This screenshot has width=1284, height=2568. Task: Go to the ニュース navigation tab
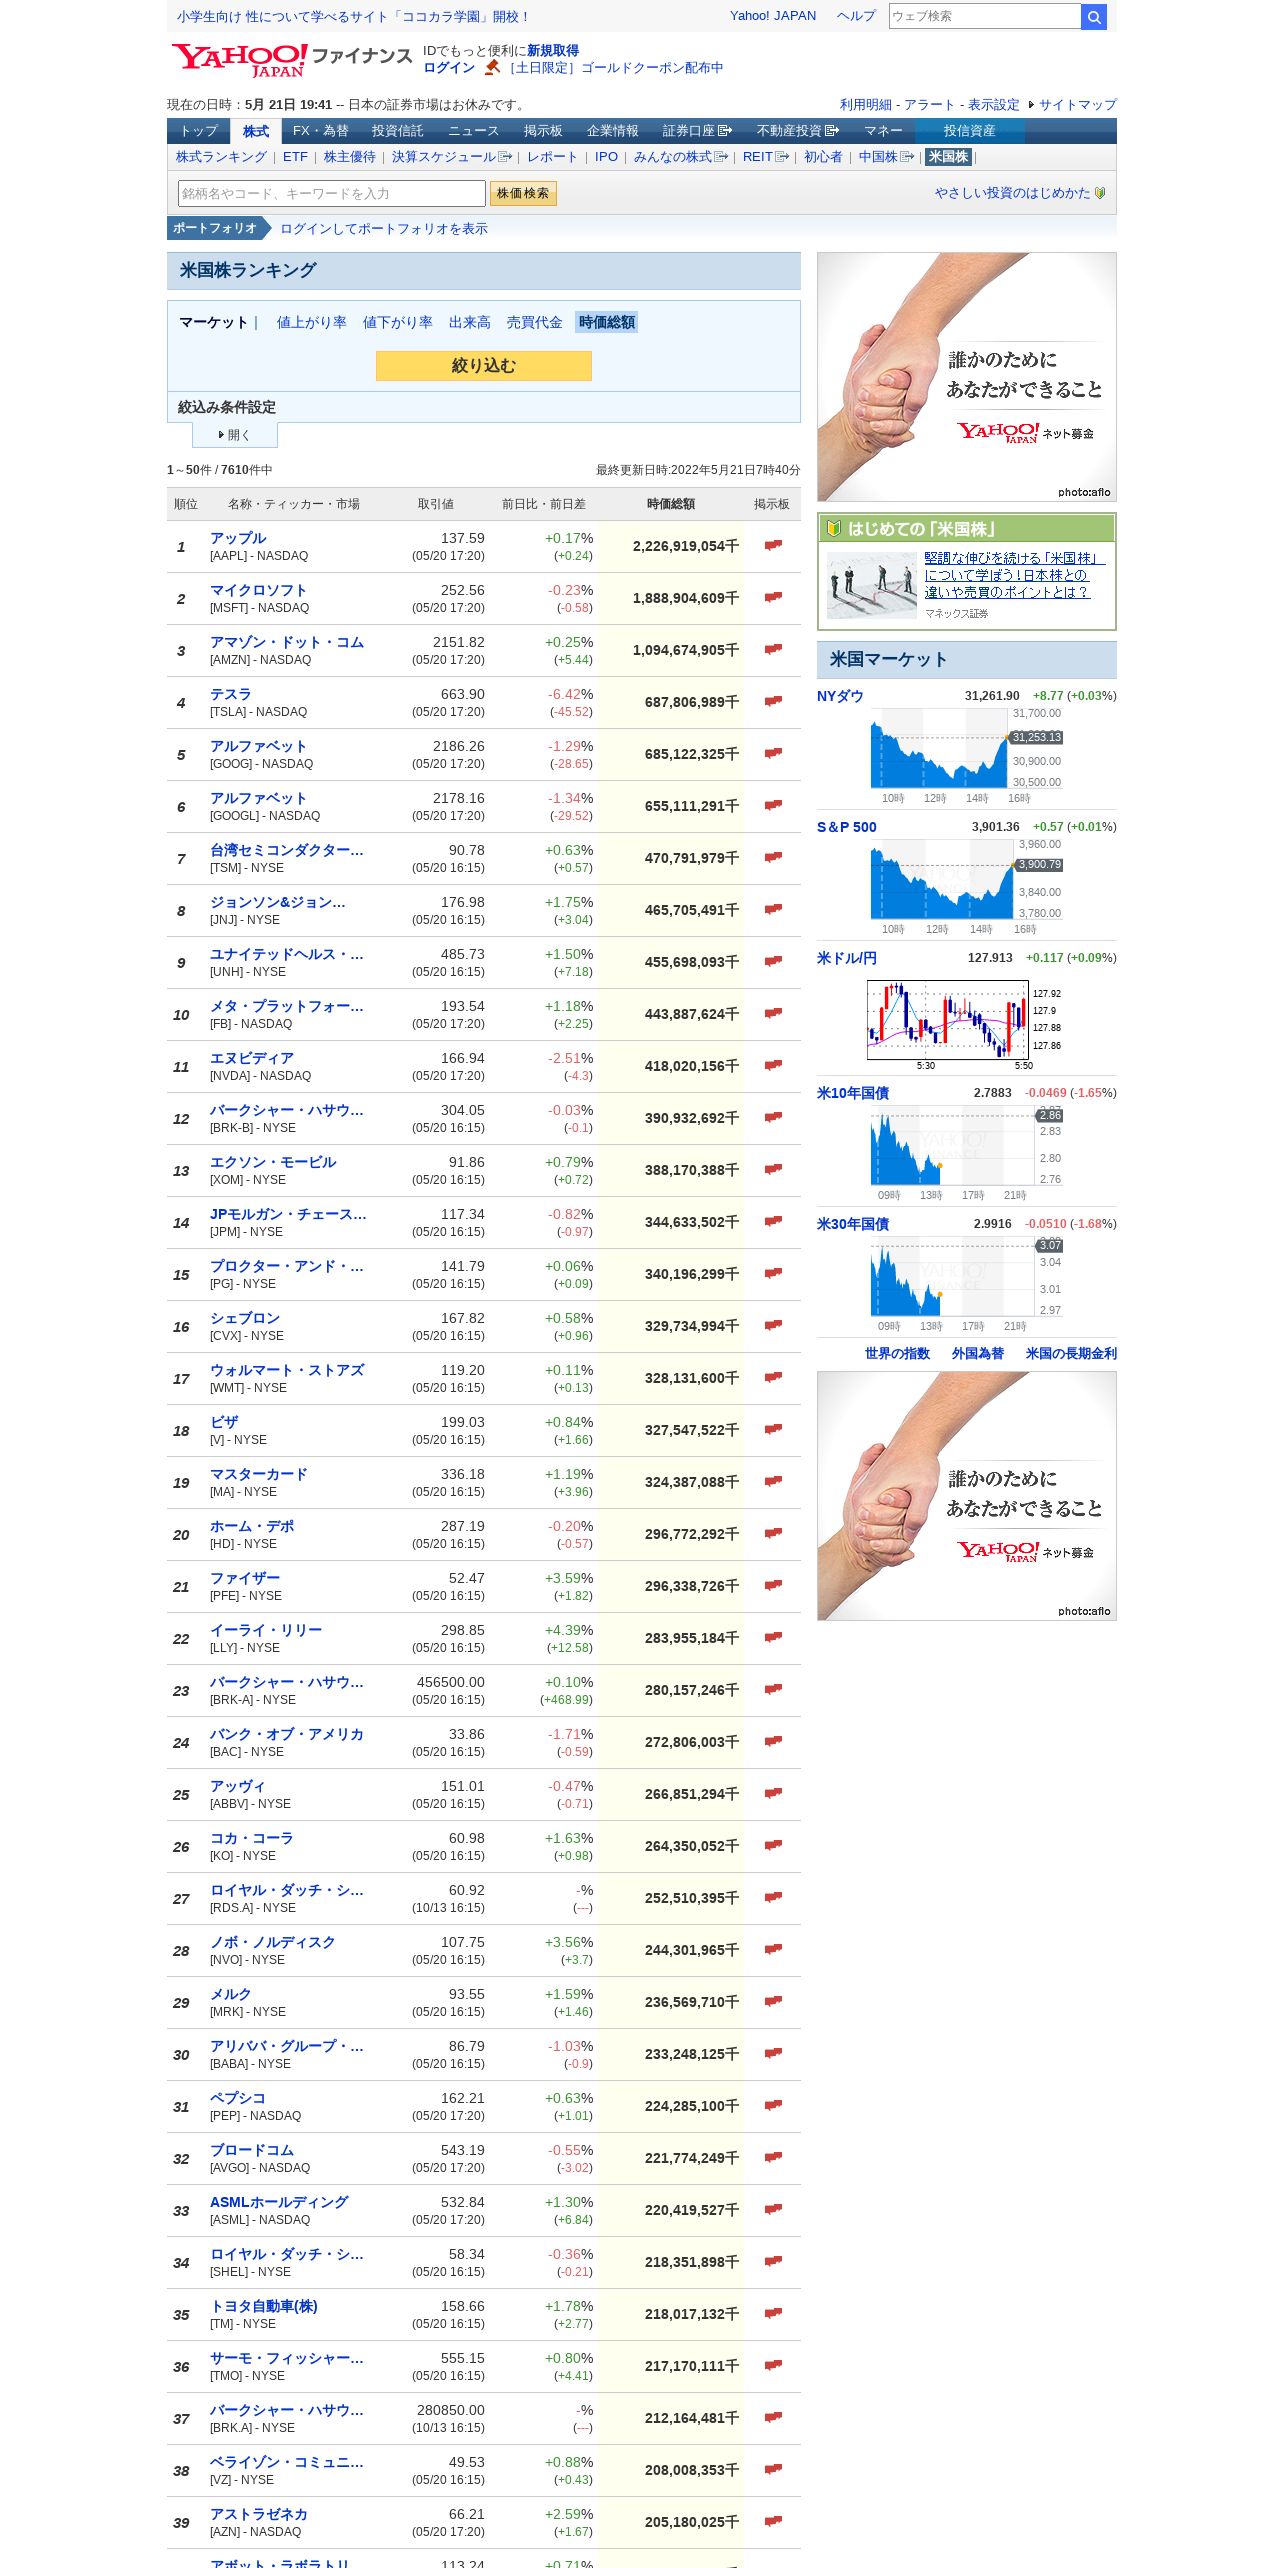coord(473,131)
